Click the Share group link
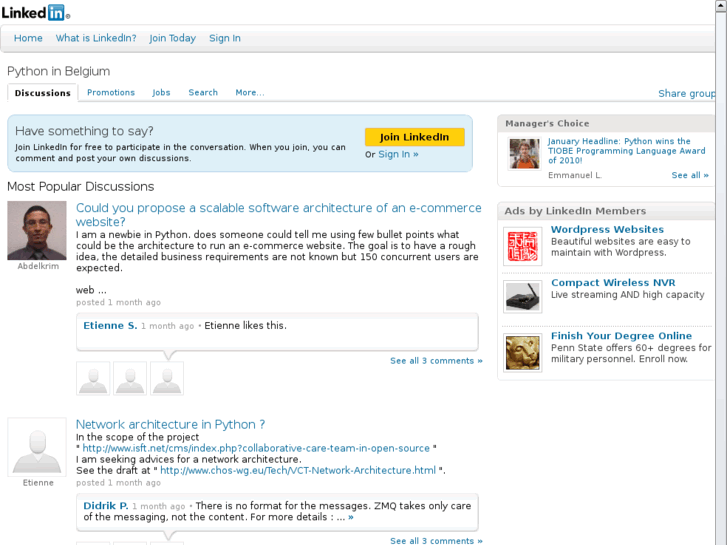 pos(687,93)
